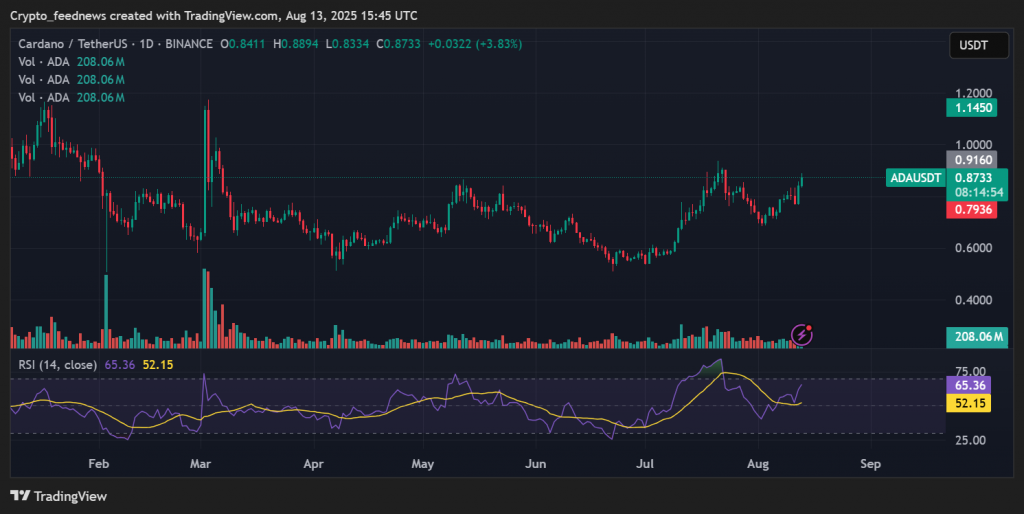
Task: Click the ADAUSDT symbol tag on price axis
Action: pos(914,178)
